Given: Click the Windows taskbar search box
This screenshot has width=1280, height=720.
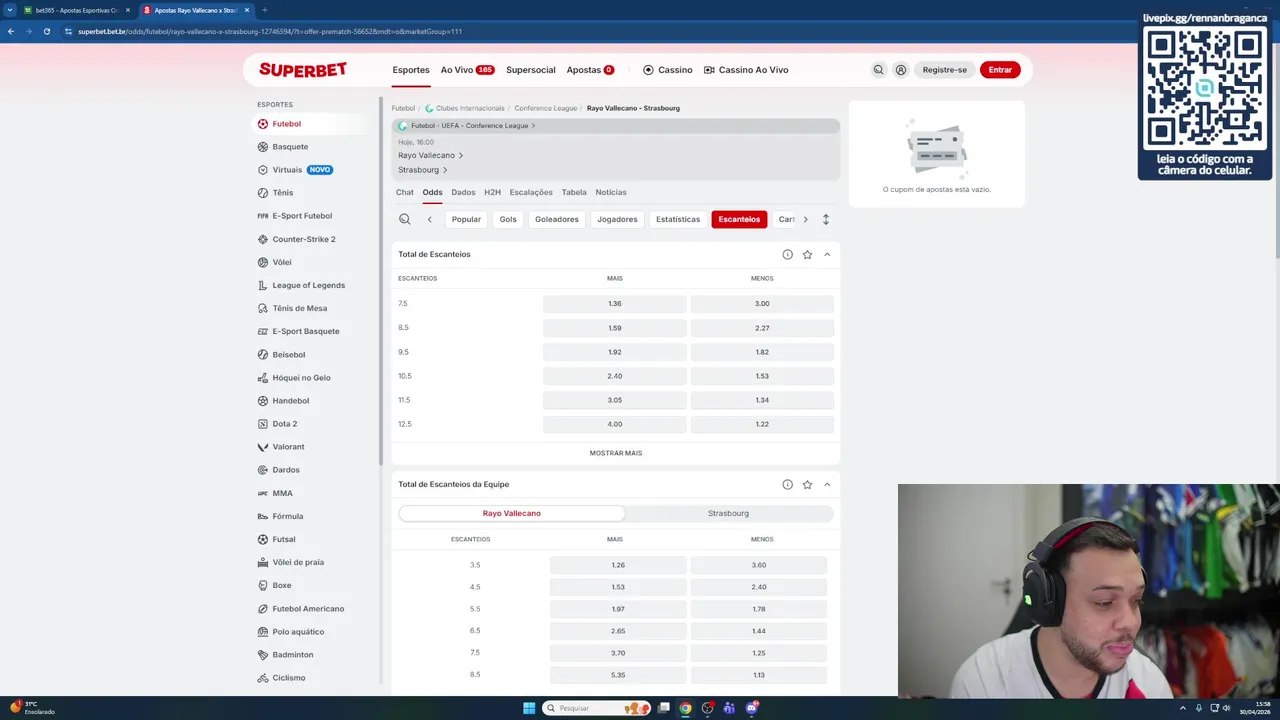Looking at the screenshot, I should [x=596, y=708].
